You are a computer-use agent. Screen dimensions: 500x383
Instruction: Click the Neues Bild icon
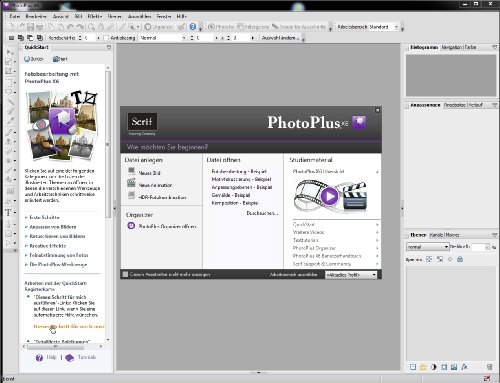pos(131,171)
